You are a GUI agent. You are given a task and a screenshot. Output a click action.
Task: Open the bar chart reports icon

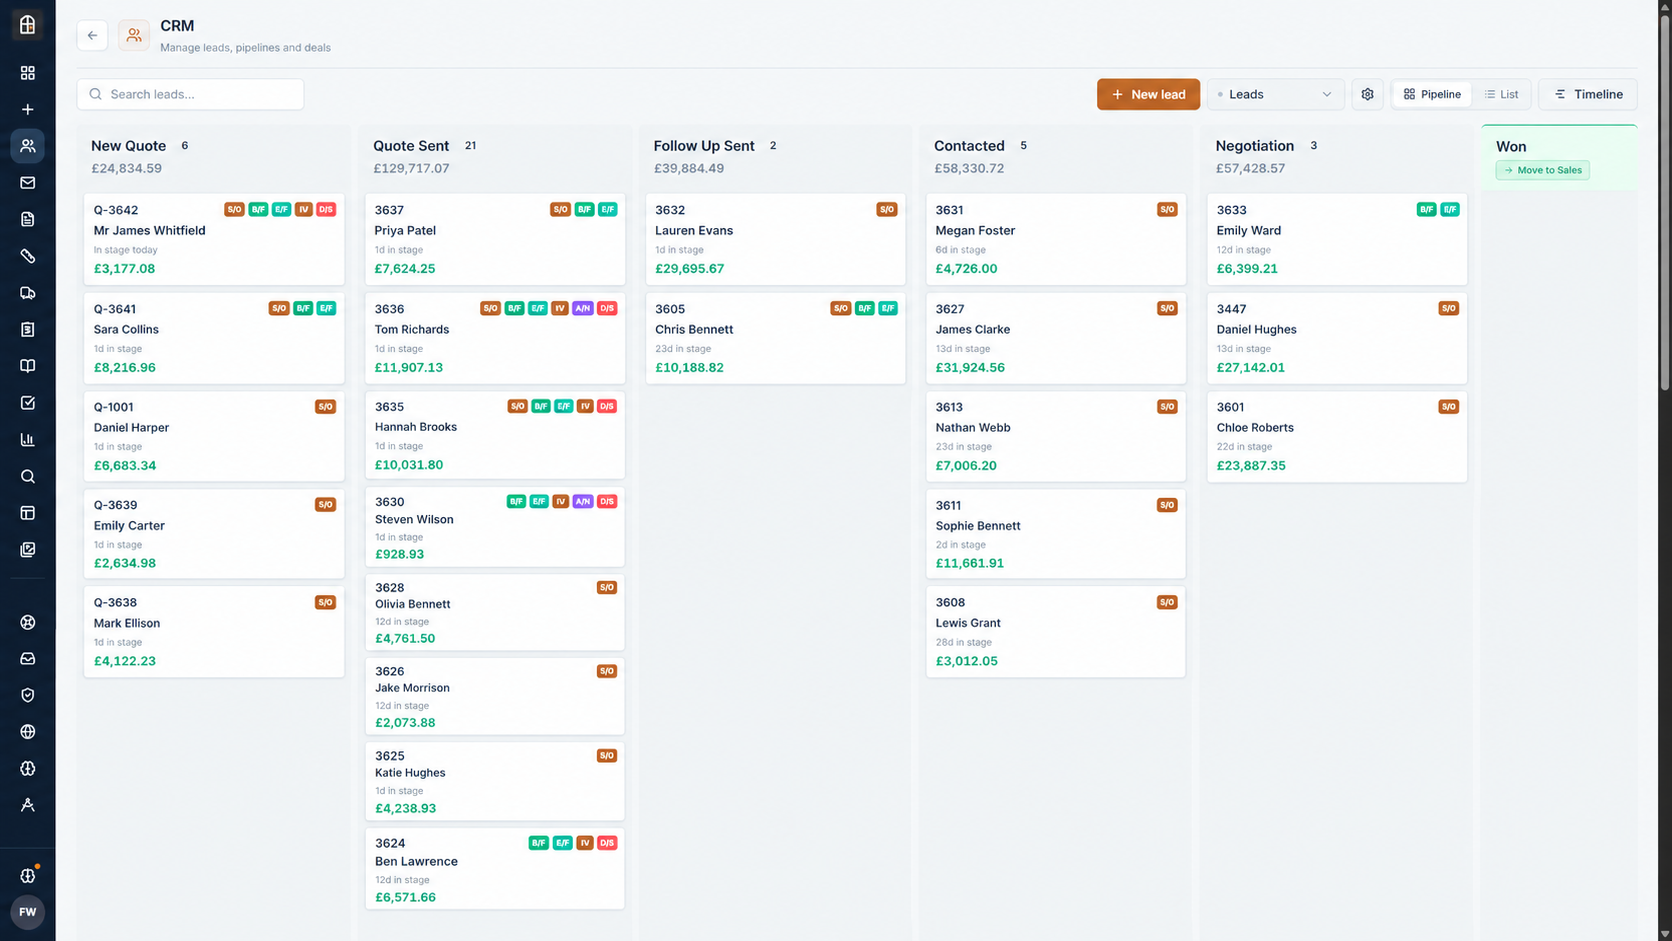click(x=28, y=440)
